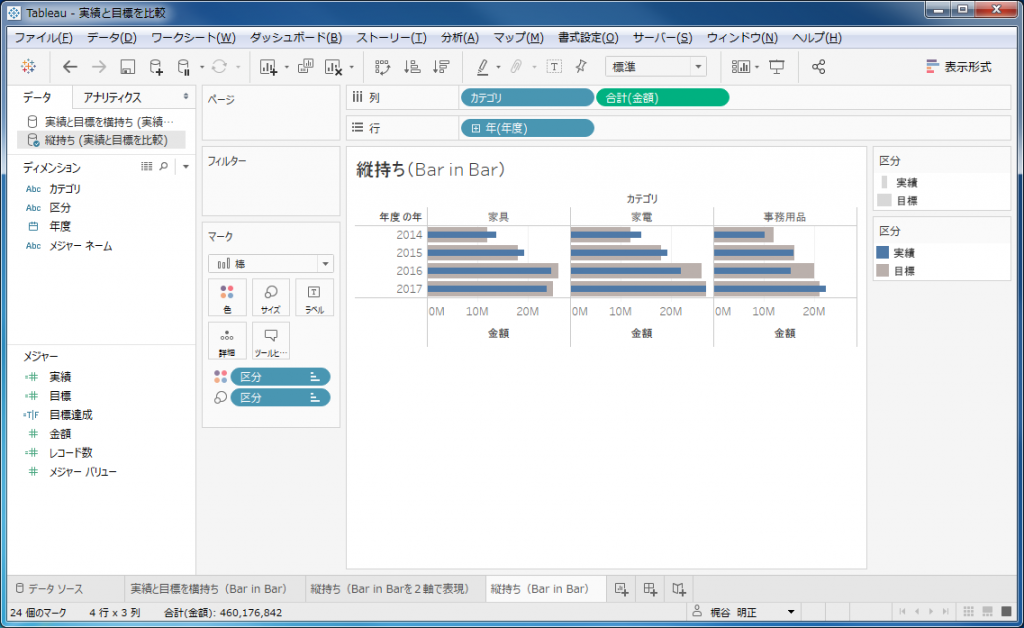The image size is (1024, 628).
Task: Switch to the アナリティクス tab
Action: click(112, 97)
